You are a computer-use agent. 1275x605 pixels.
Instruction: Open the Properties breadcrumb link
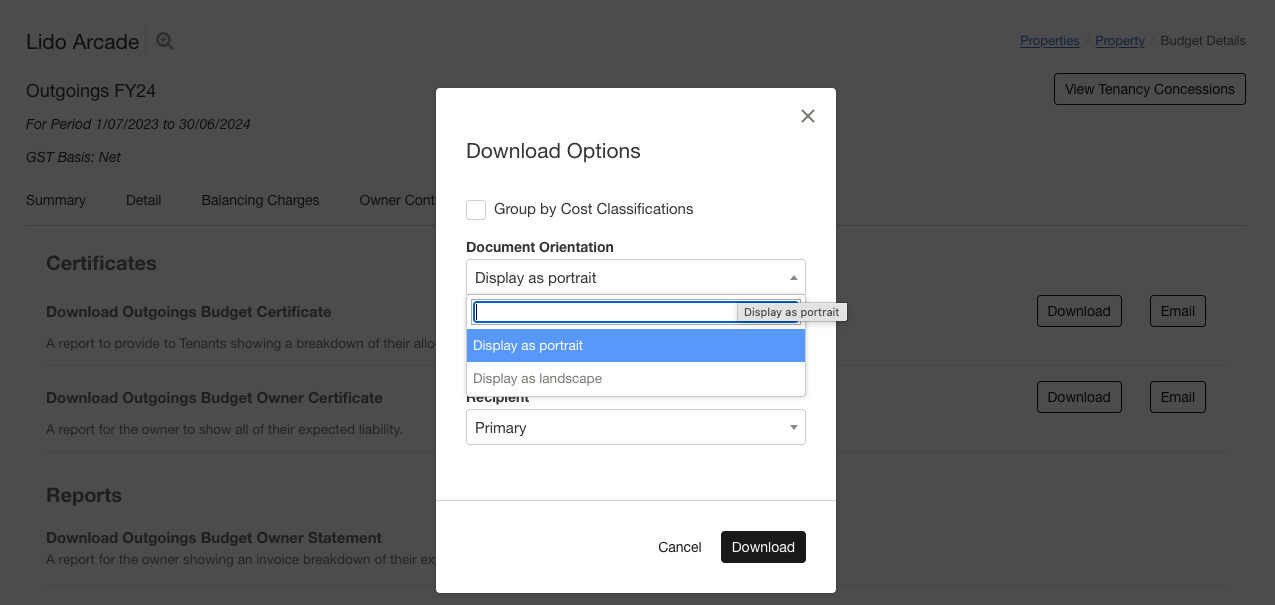click(1049, 41)
